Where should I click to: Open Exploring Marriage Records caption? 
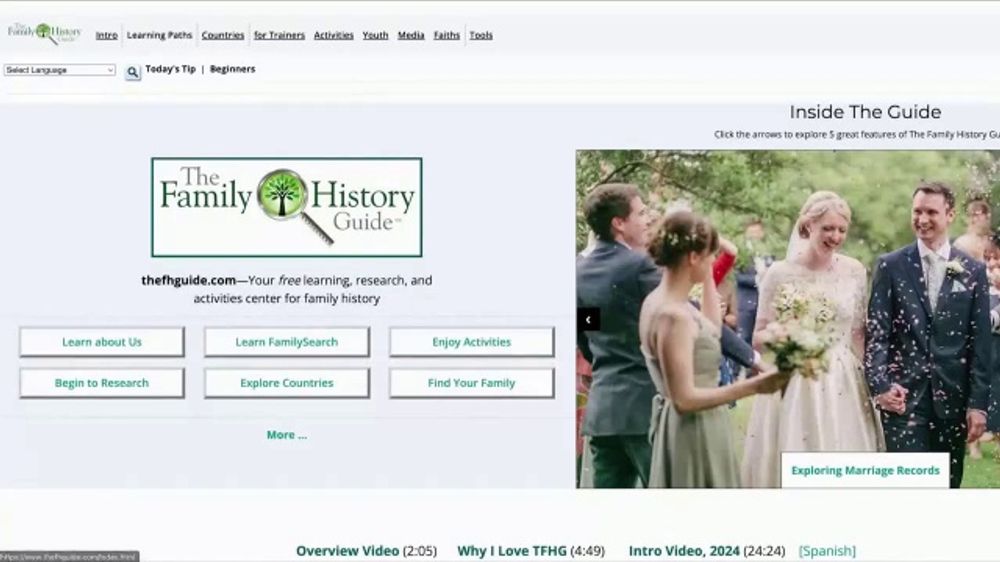(x=865, y=470)
